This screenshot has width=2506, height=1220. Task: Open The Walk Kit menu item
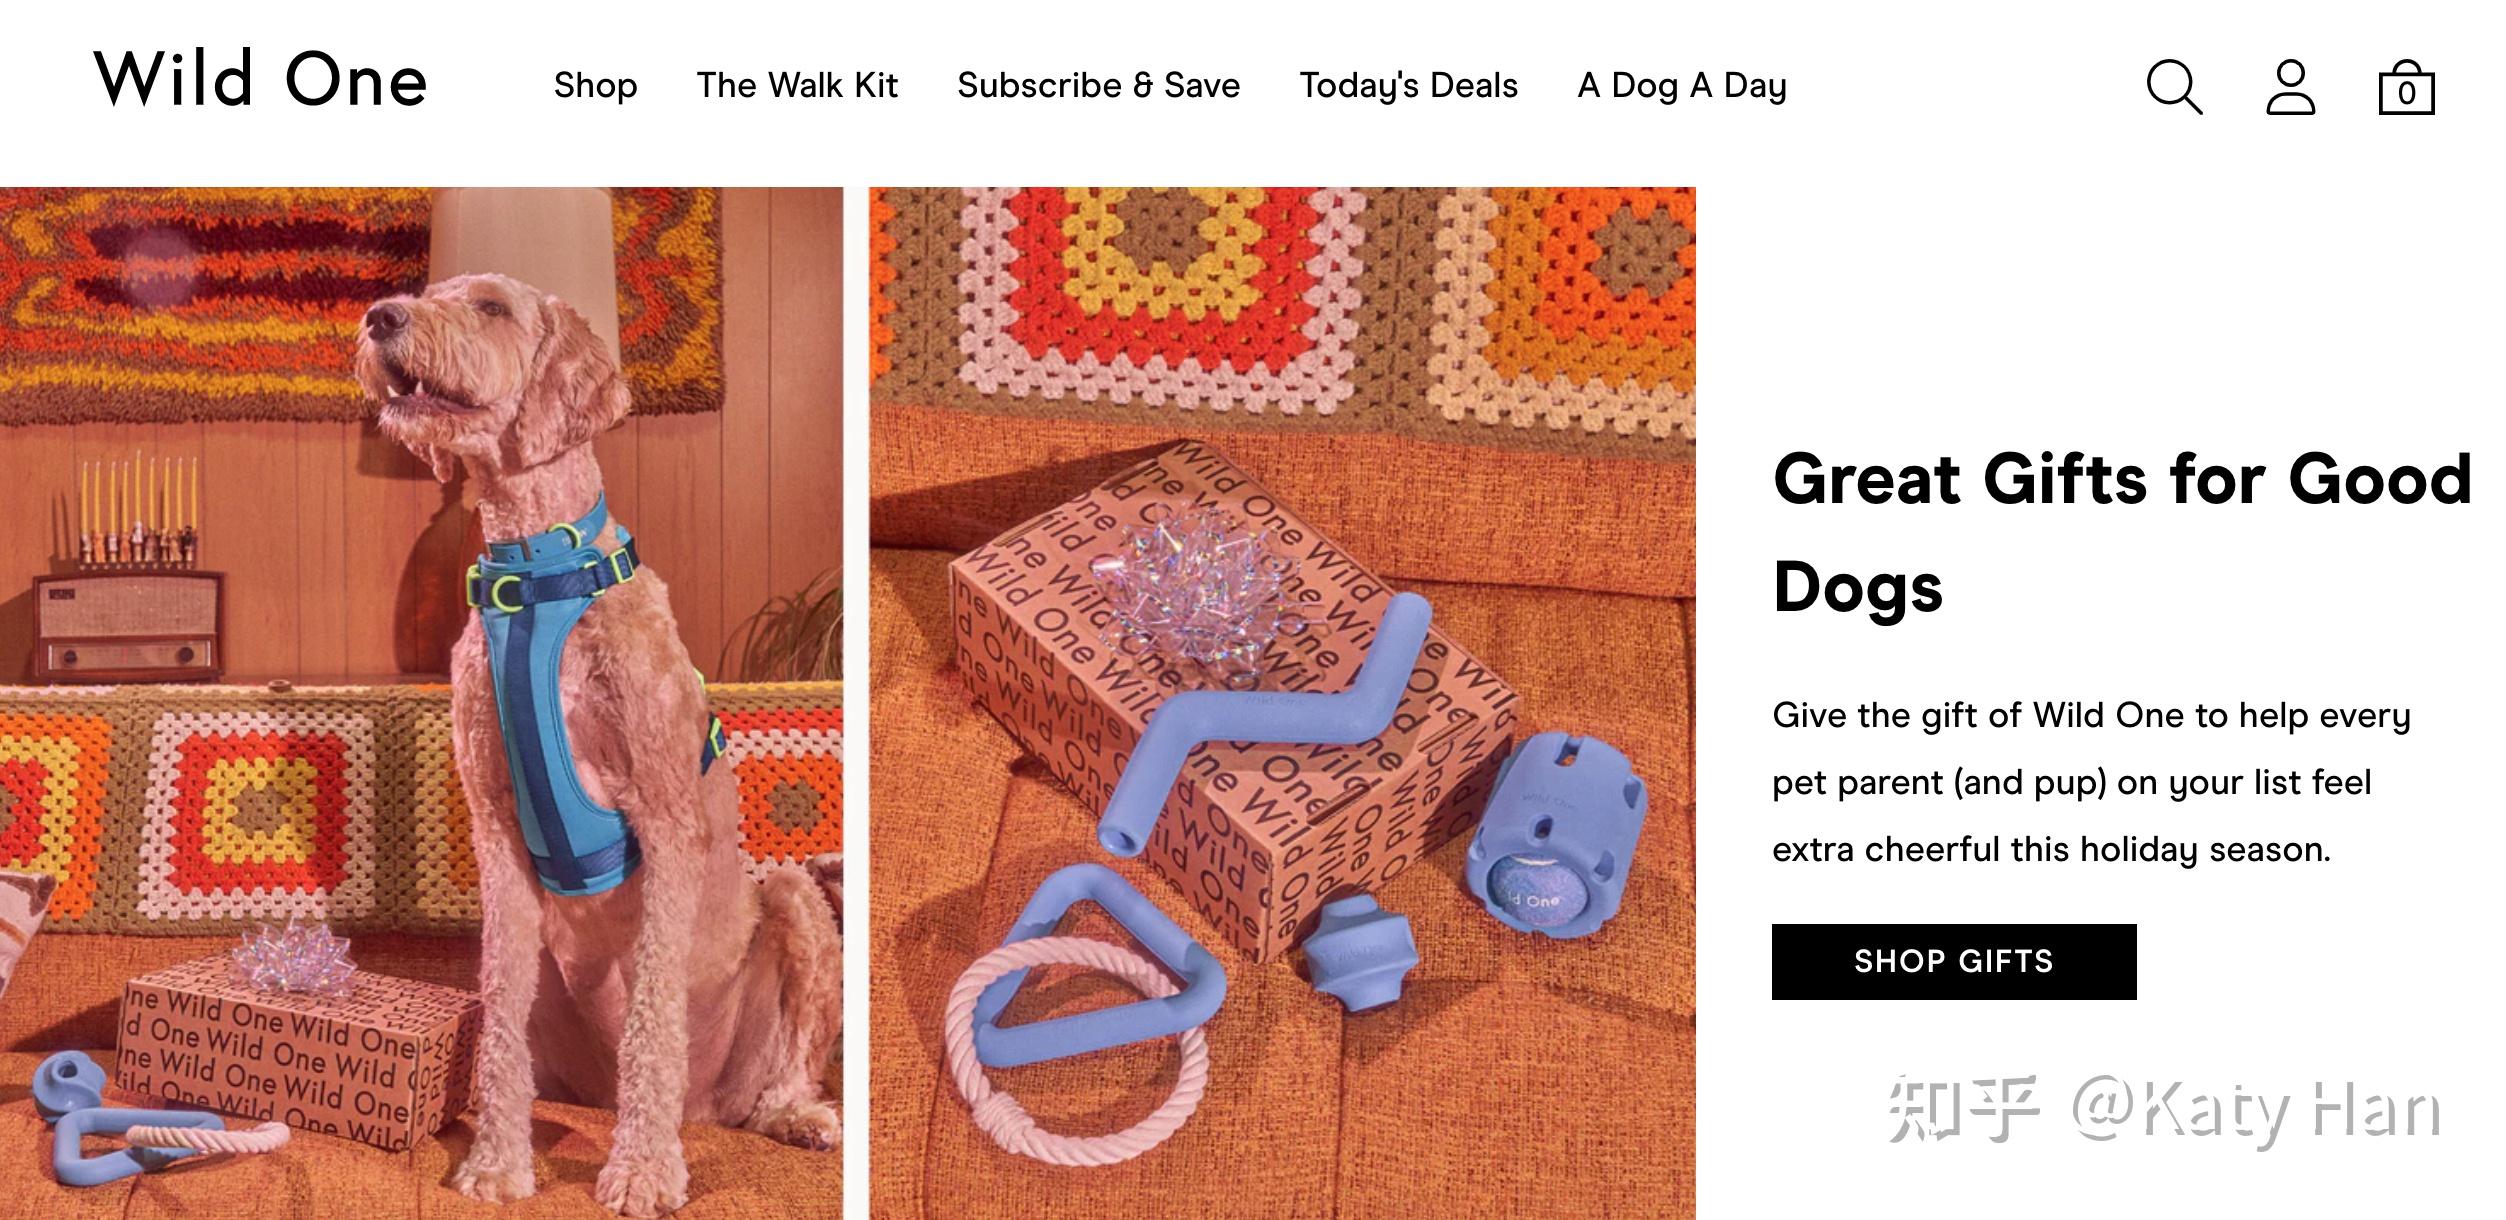pyautogui.click(x=797, y=86)
